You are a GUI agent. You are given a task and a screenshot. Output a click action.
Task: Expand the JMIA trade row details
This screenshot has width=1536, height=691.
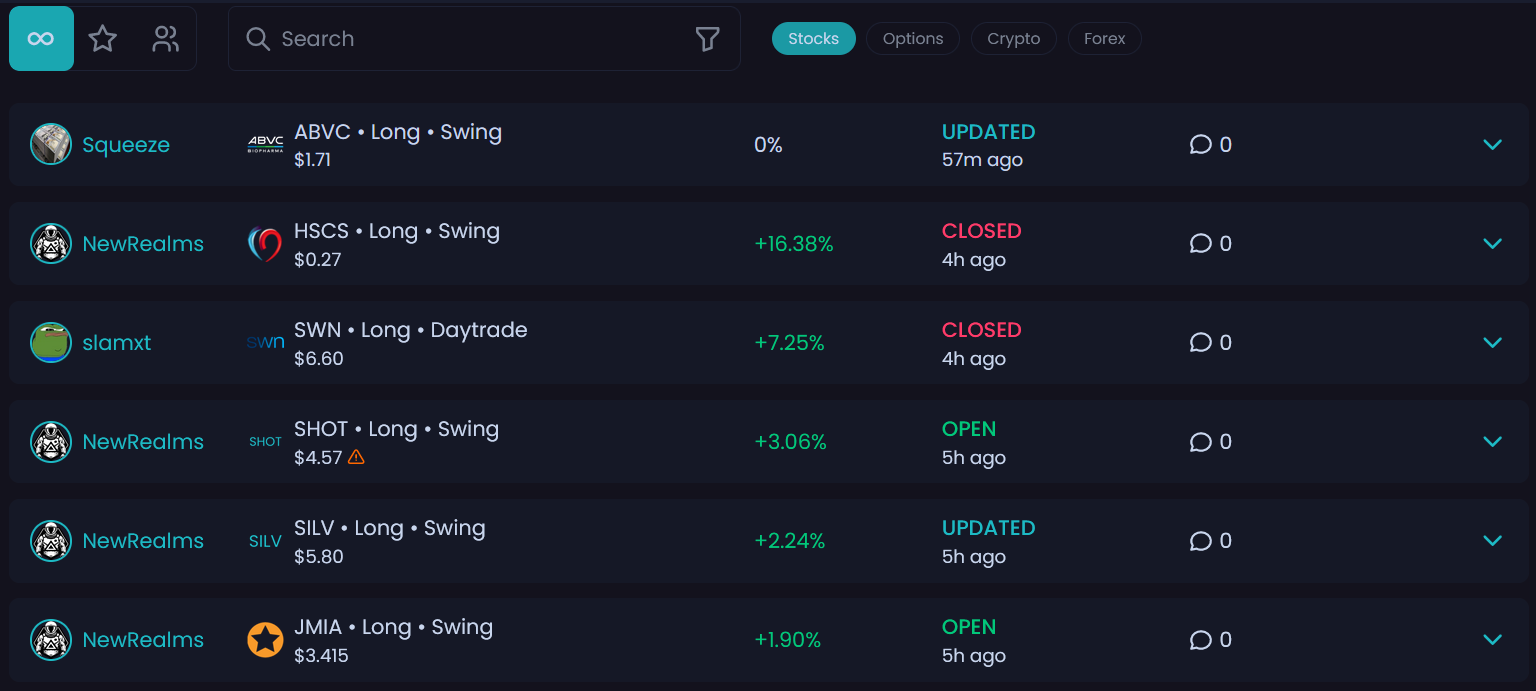coord(1492,639)
